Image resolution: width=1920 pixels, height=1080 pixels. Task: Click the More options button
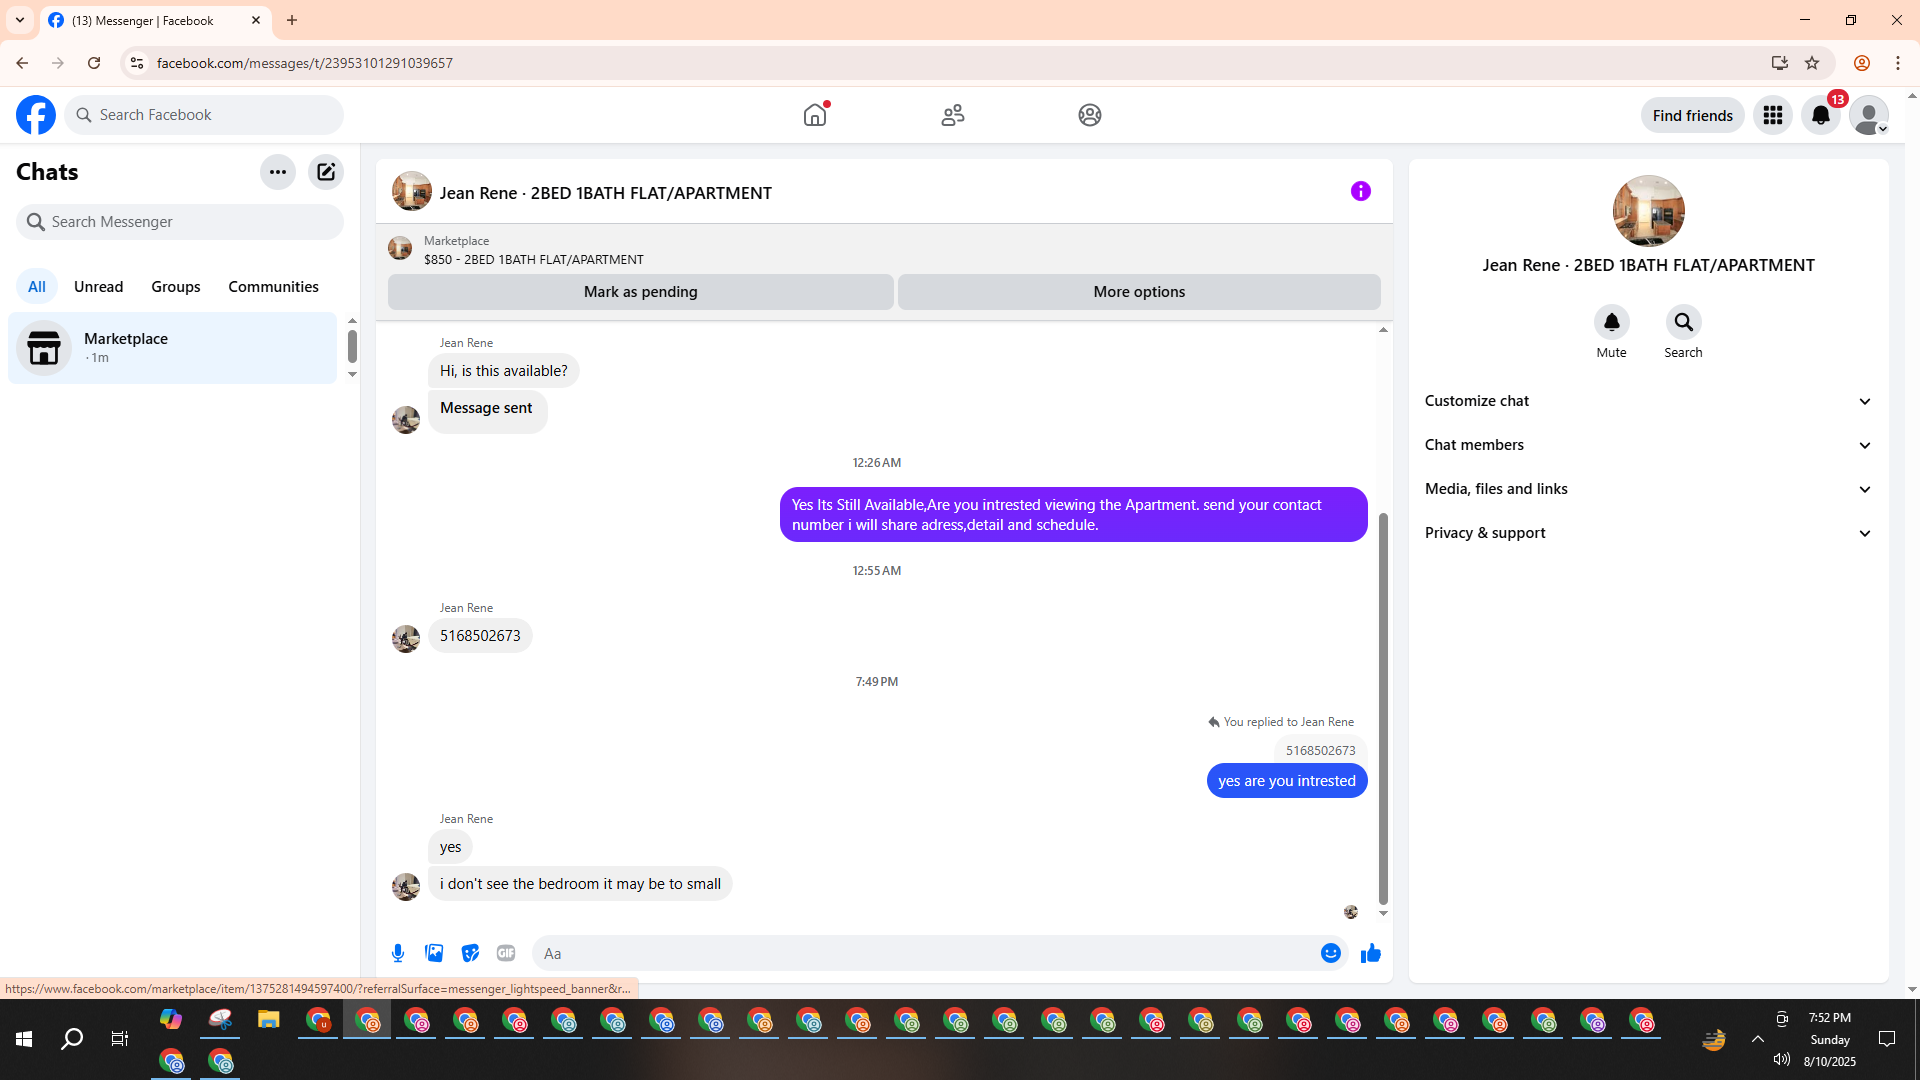[x=1138, y=292]
